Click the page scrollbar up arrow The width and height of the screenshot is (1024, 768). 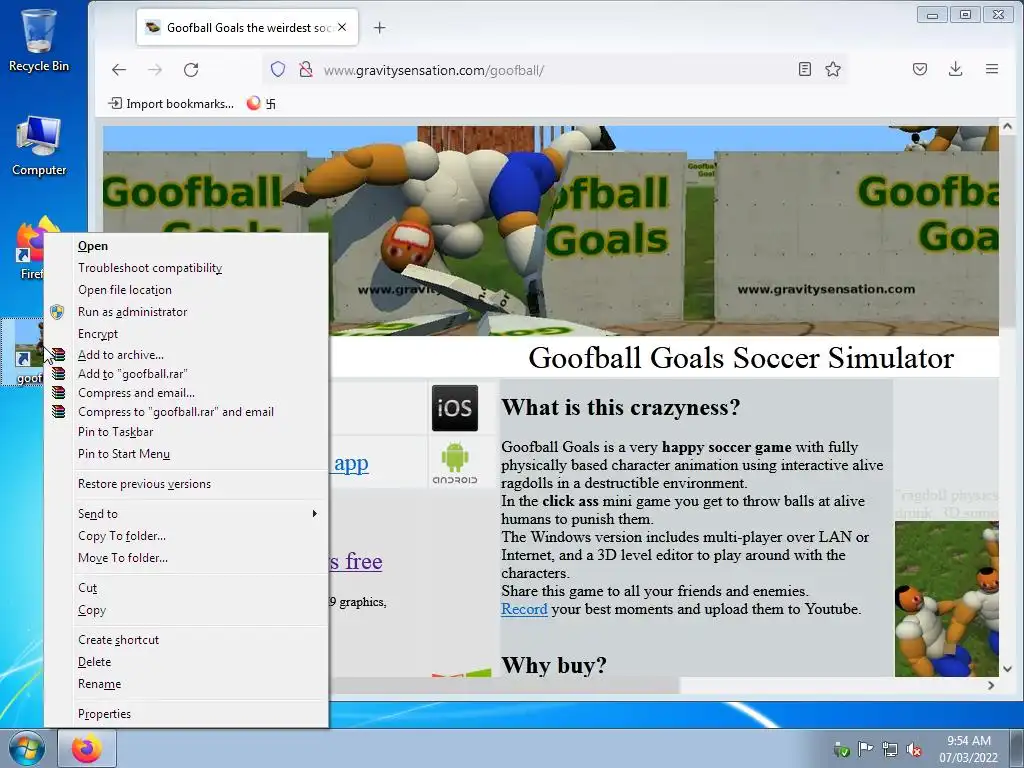1007,126
